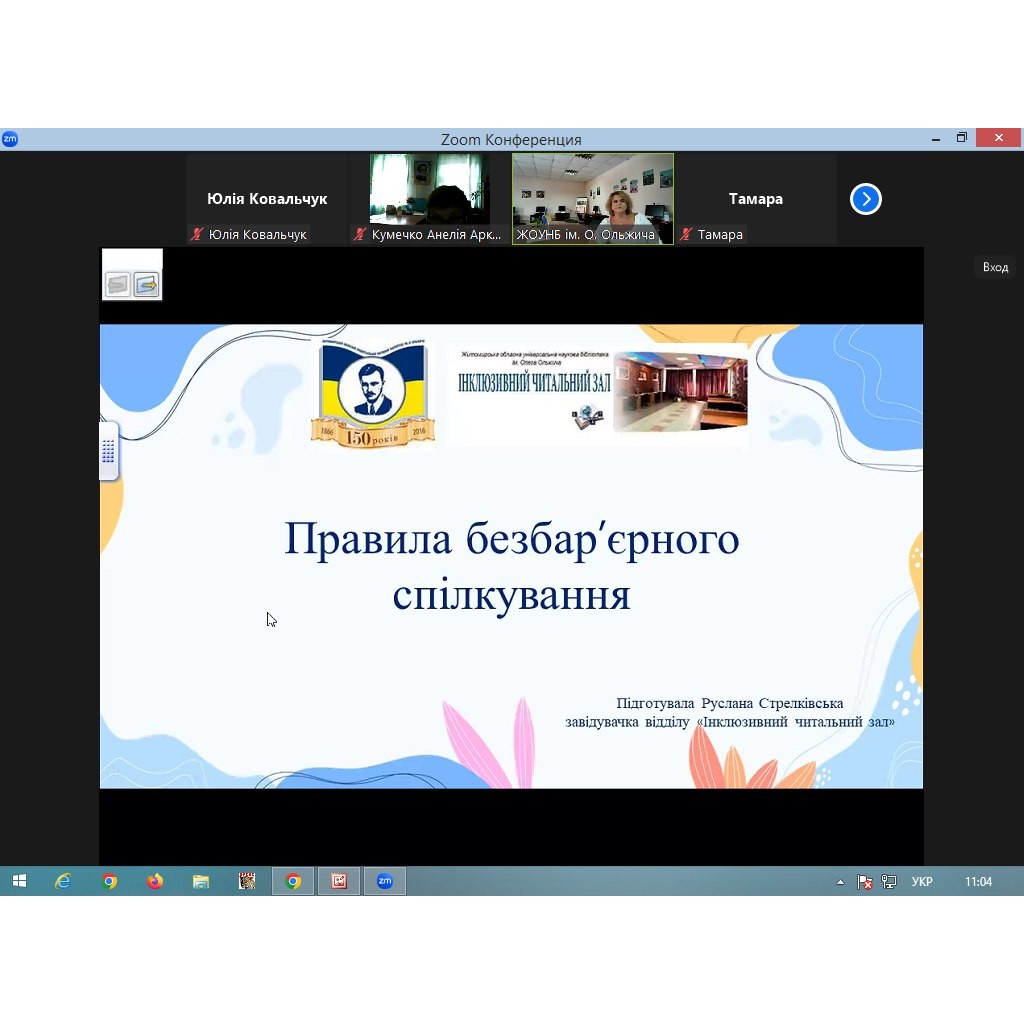Screen dimensions: 1024x1024
Task: Open the Windows Start menu
Action: 19,881
